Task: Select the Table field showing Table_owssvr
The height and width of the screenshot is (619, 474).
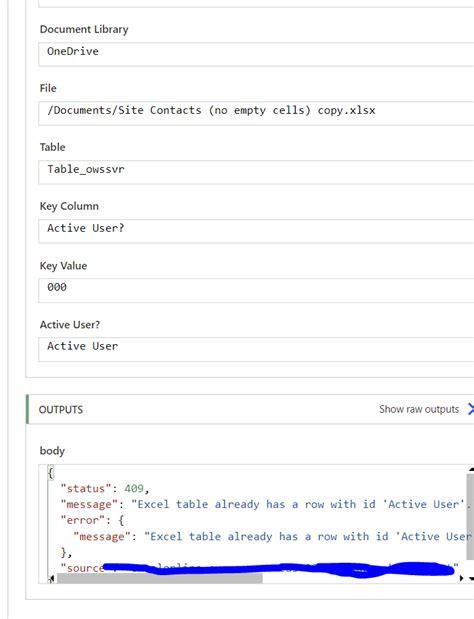Action: (256, 172)
